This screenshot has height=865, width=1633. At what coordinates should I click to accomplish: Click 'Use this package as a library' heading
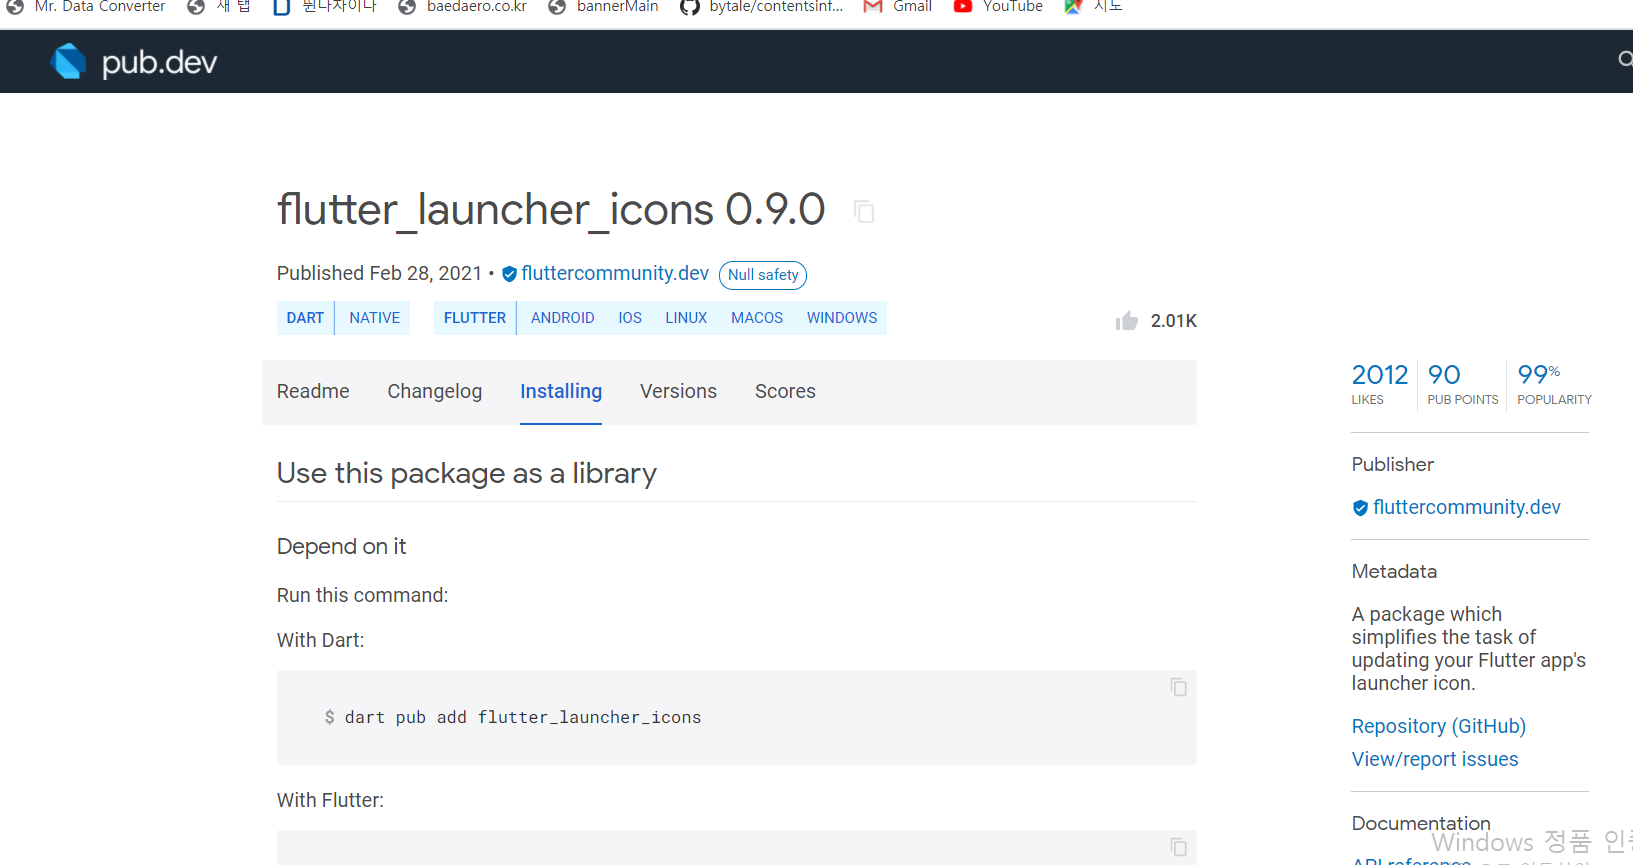(467, 474)
